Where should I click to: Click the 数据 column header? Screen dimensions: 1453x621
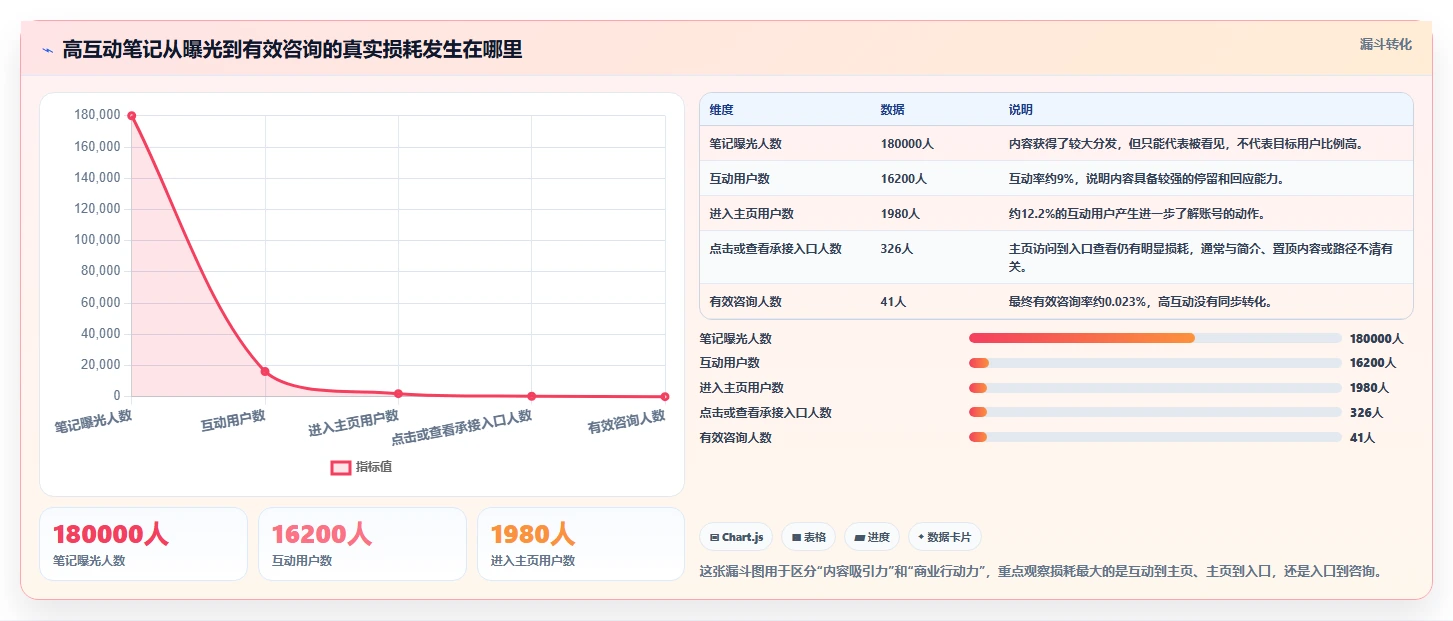(892, 110)
